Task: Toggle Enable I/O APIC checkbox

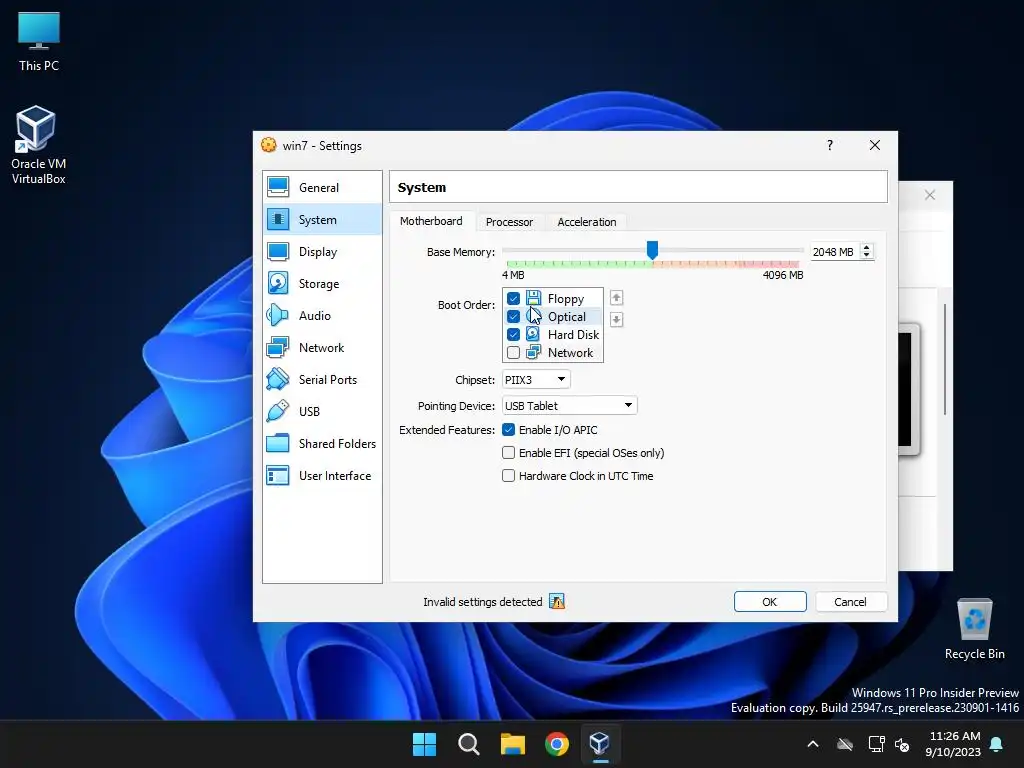Action: [508, 430]
